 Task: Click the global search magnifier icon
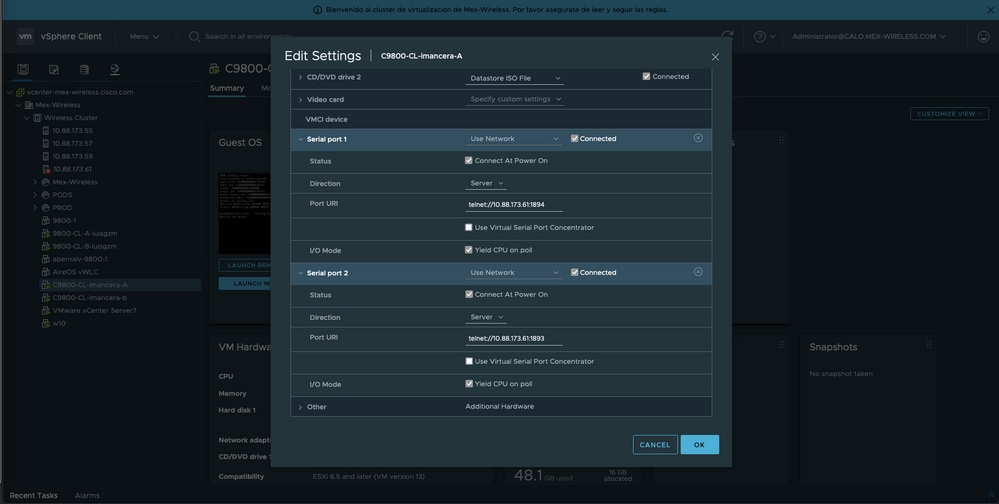[194, 36]
